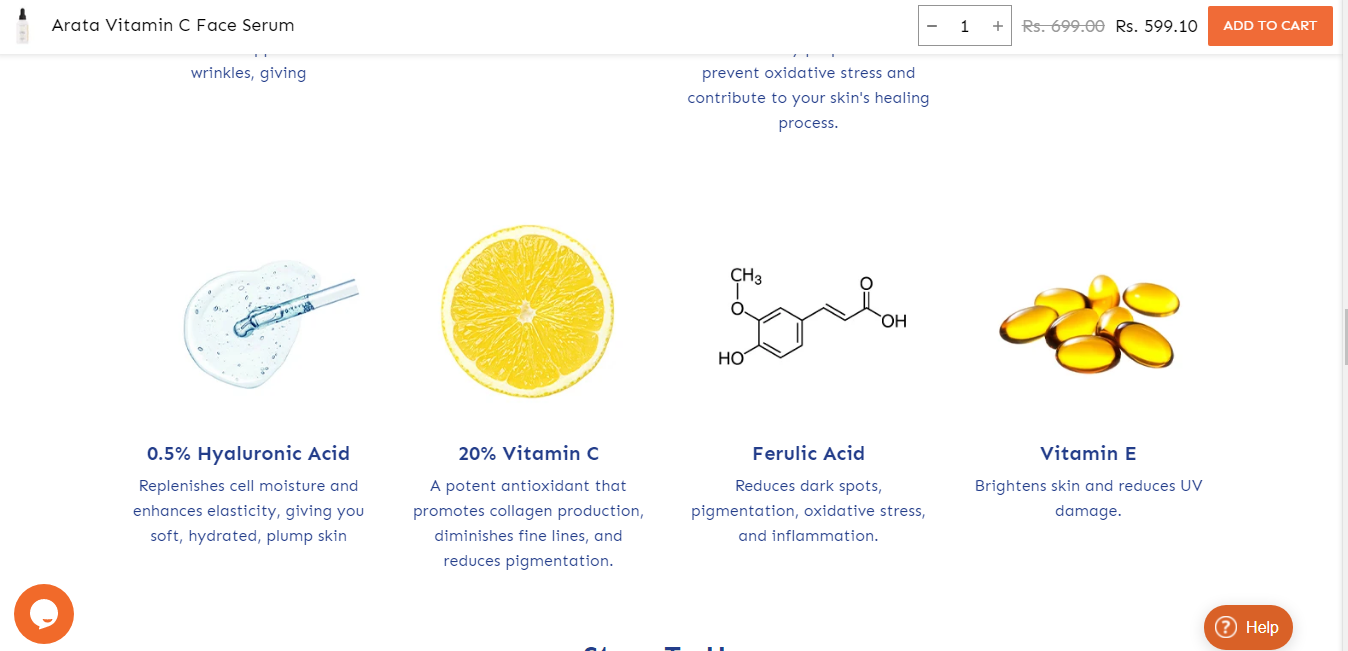Click the struck-through price Rs. 699.00

tap(1063, 26)
